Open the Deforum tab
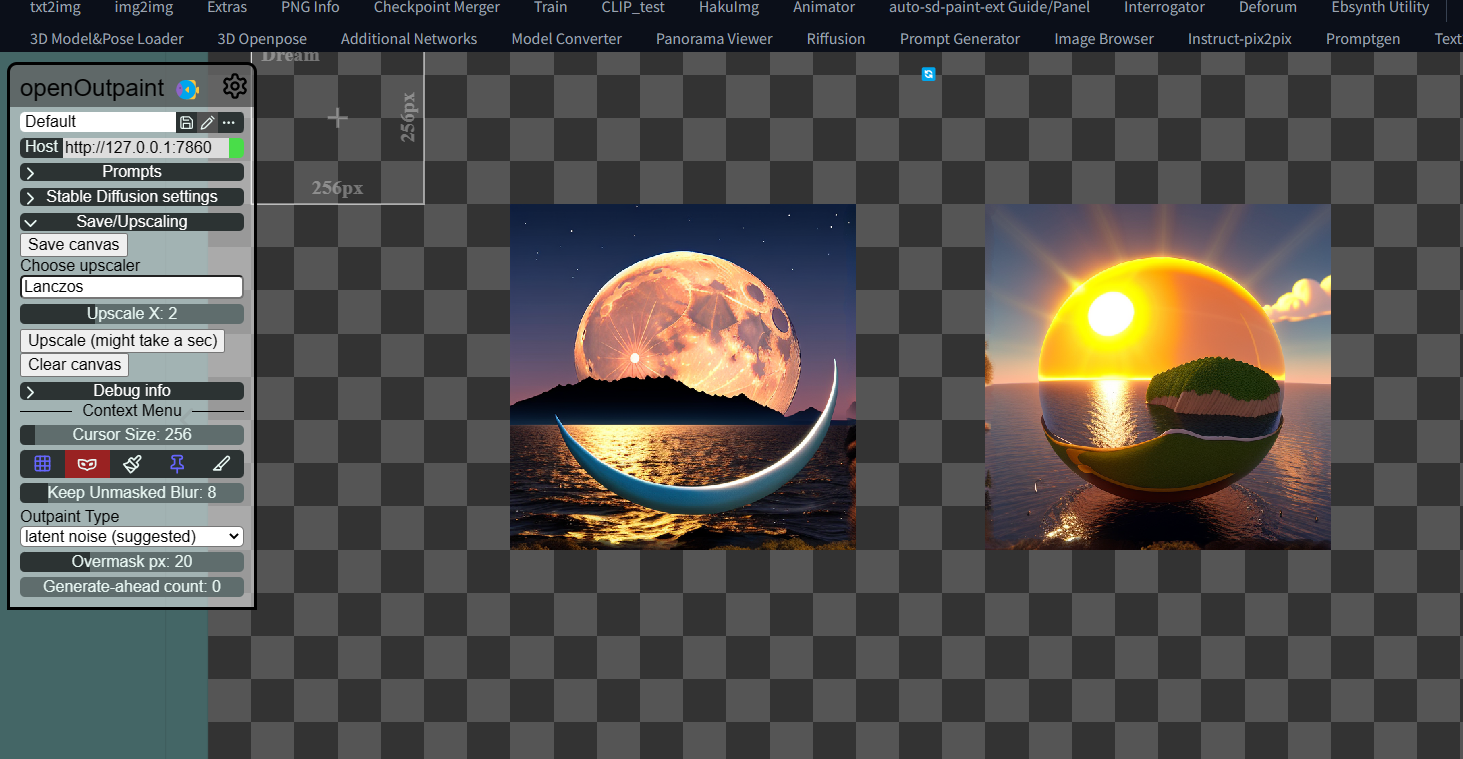Image resolution: width=1463 pixels, height=759 pixels. click(1267, 8)
